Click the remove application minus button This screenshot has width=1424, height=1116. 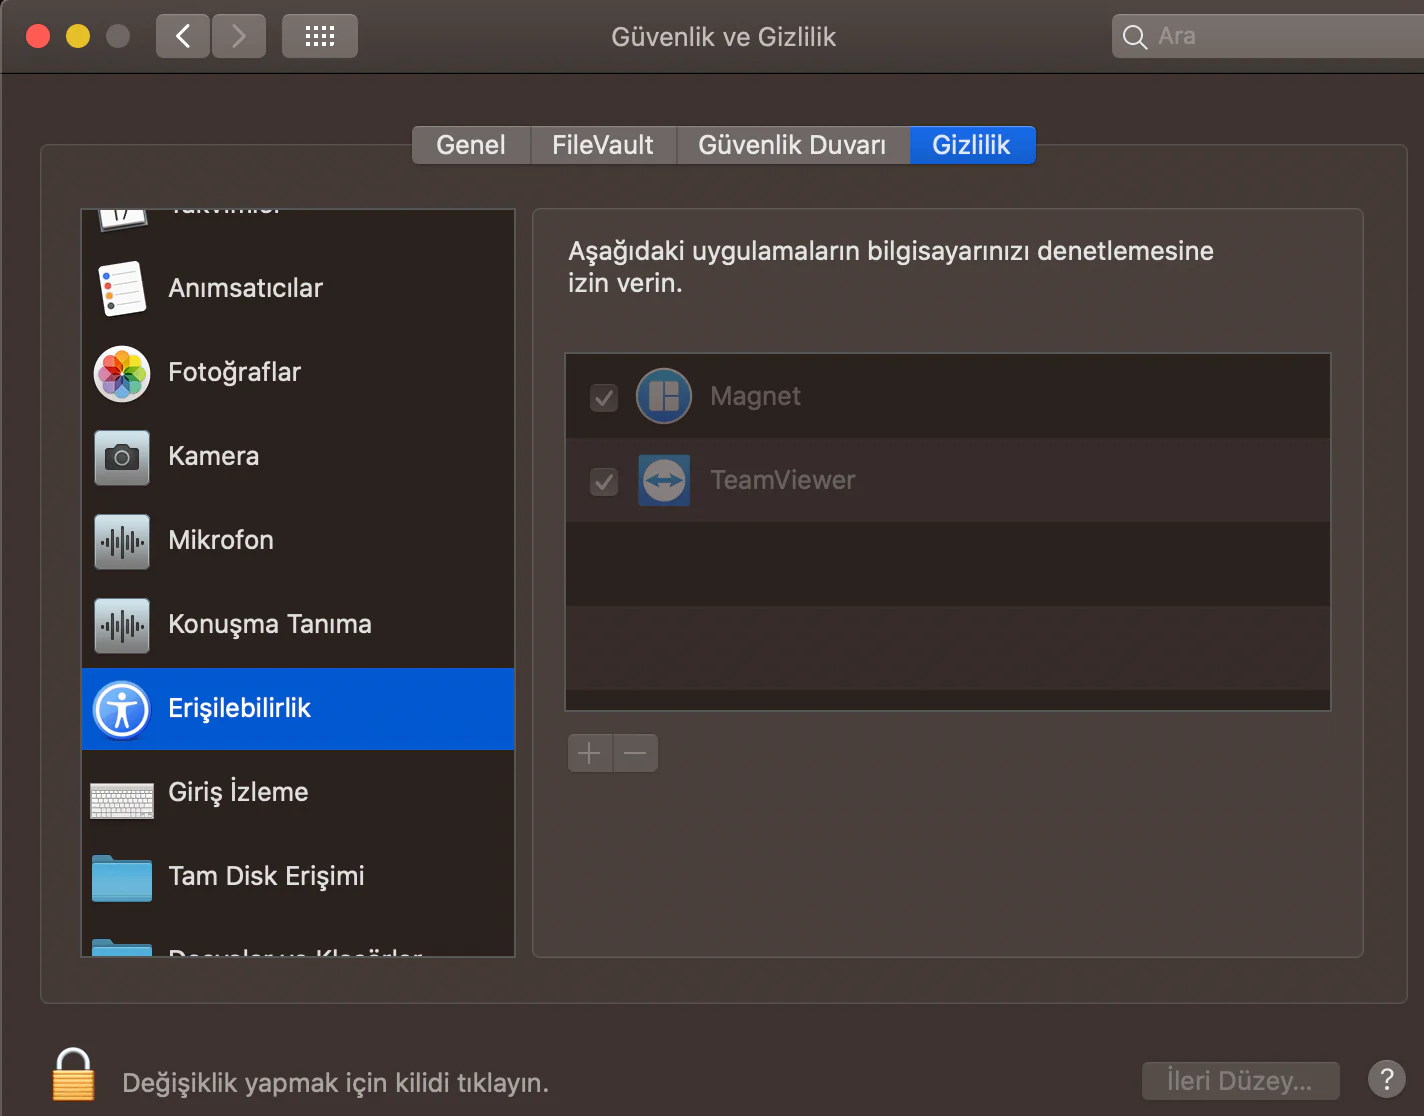(x=635, y=753)
